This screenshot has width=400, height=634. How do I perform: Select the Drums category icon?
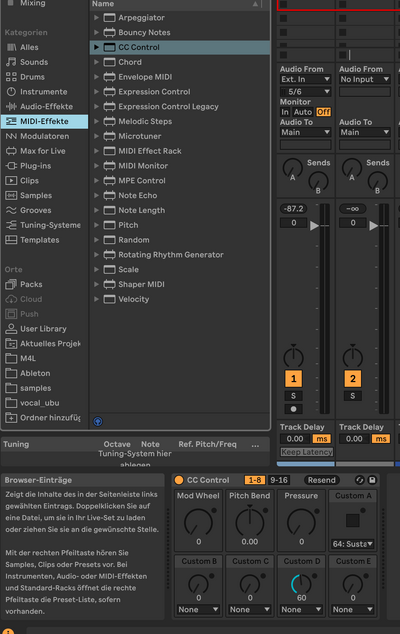coord(11,77)
